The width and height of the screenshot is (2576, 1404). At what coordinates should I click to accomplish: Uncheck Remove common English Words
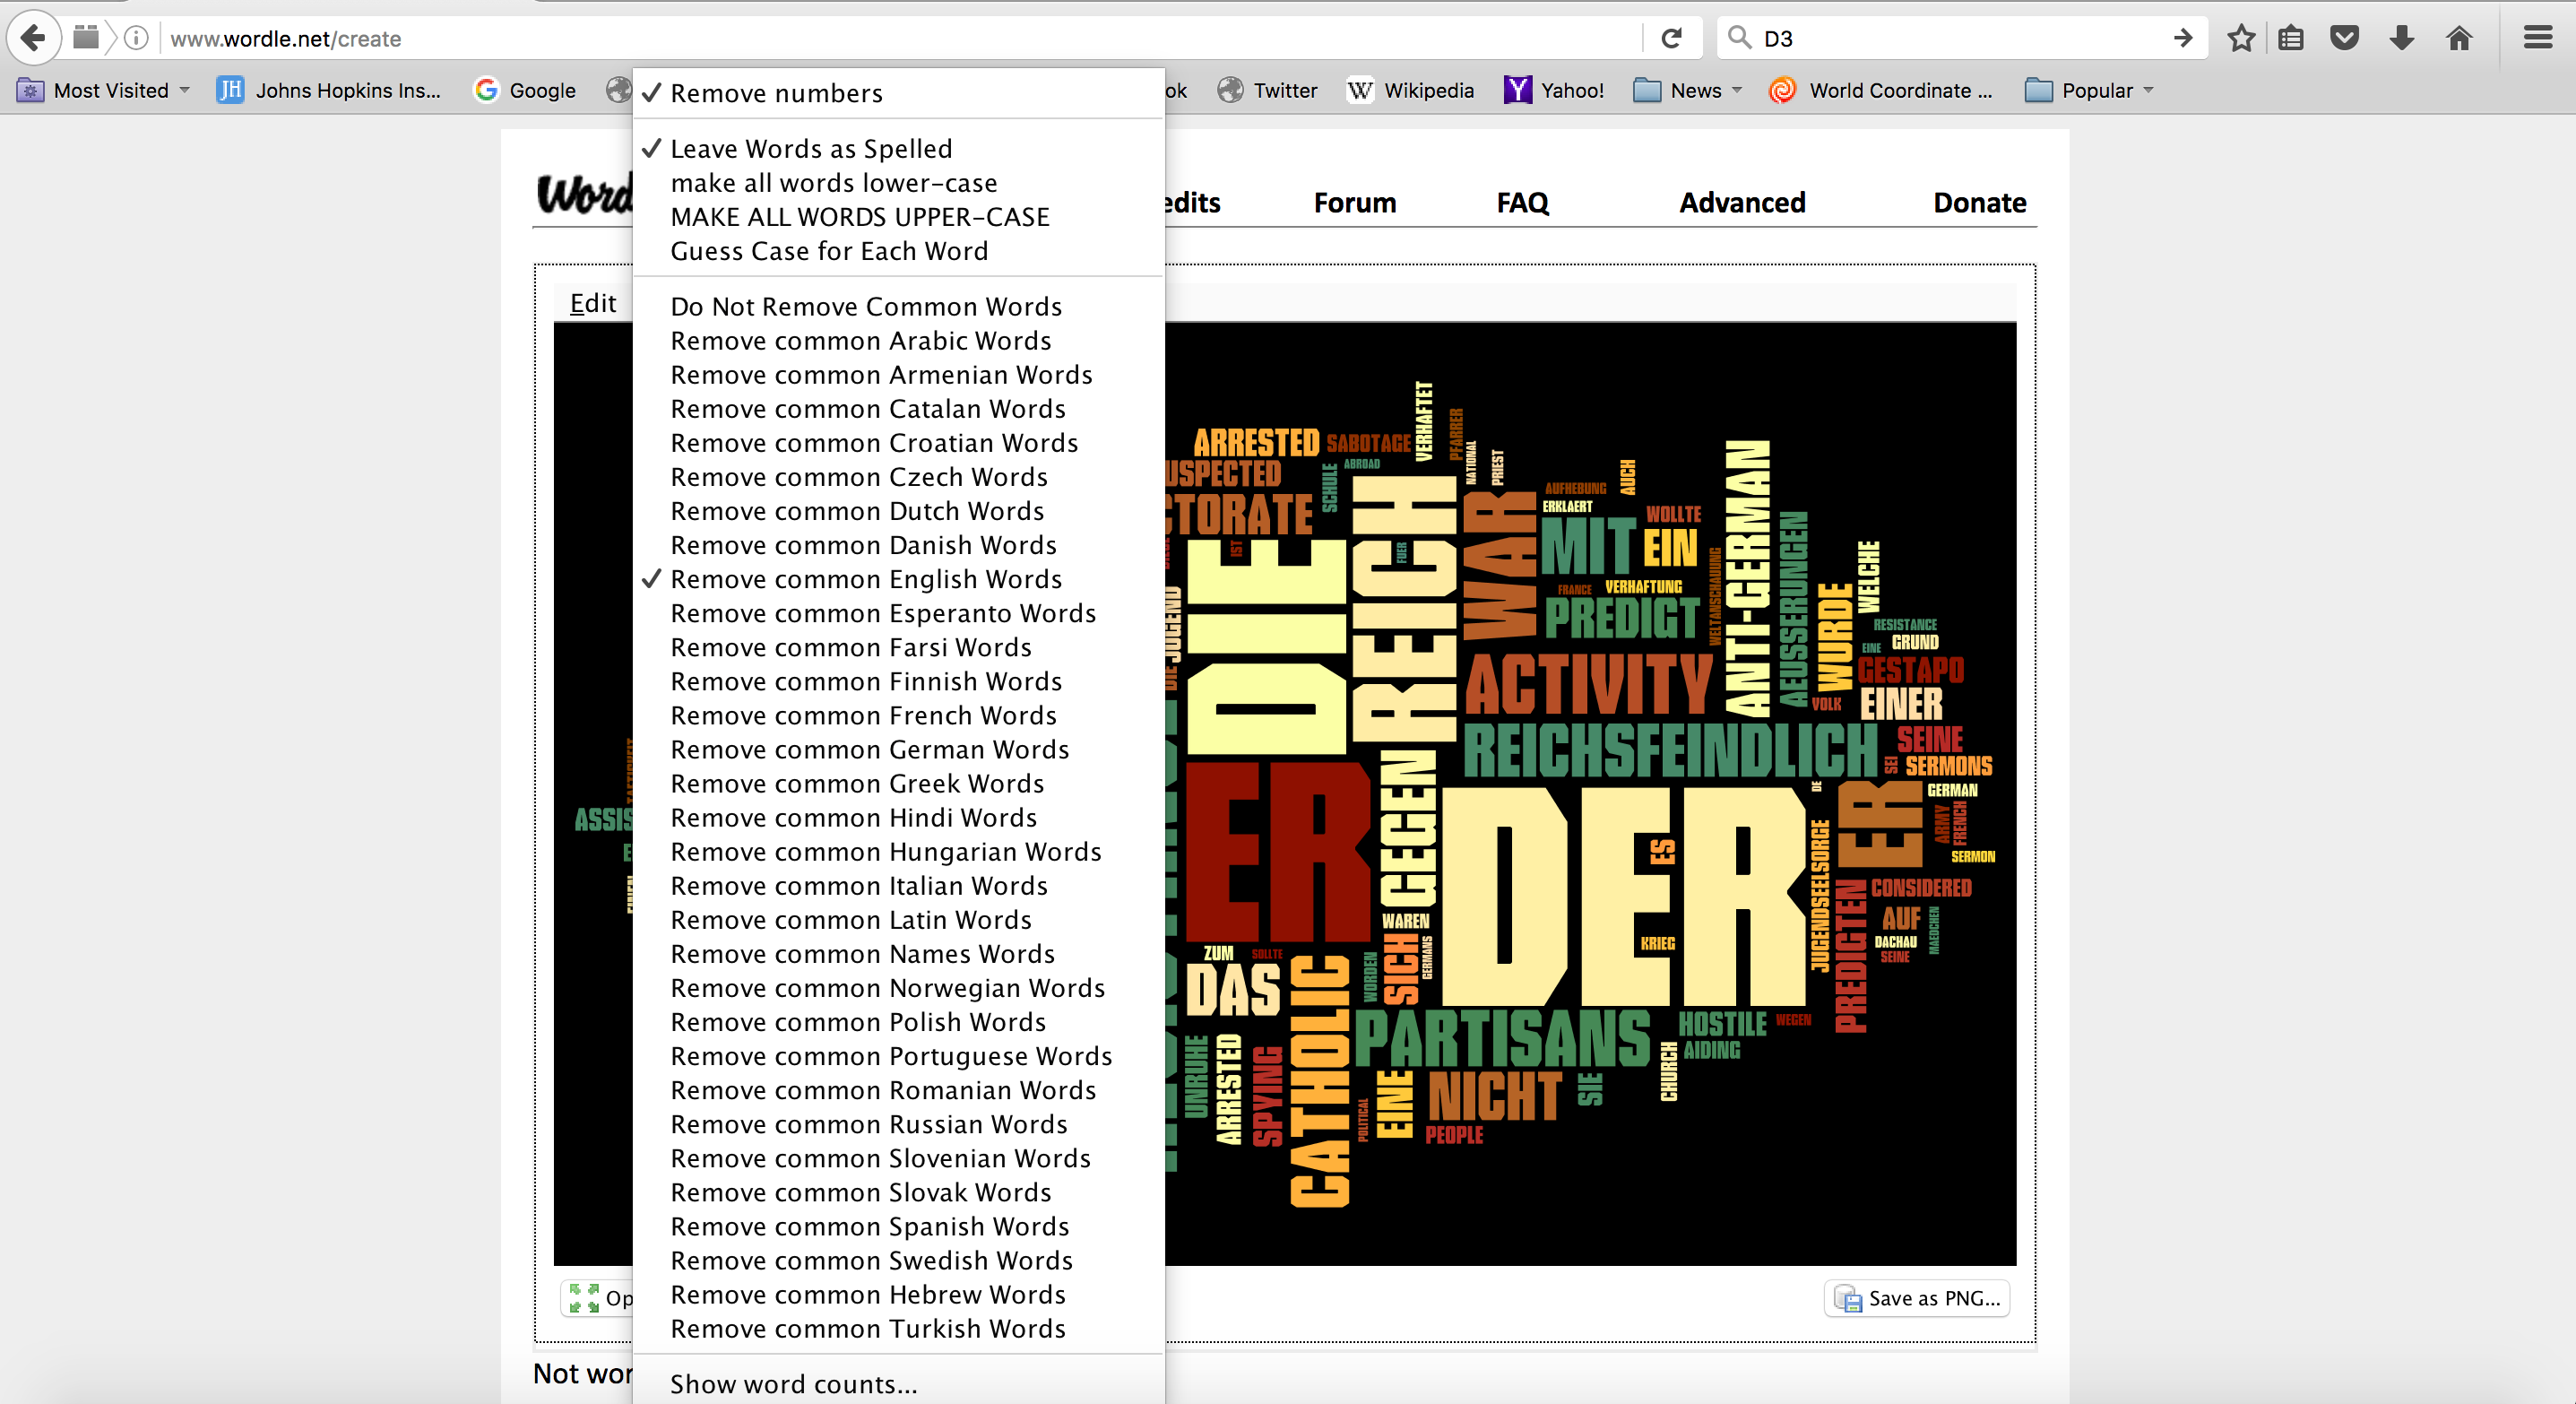click(865, 579)
